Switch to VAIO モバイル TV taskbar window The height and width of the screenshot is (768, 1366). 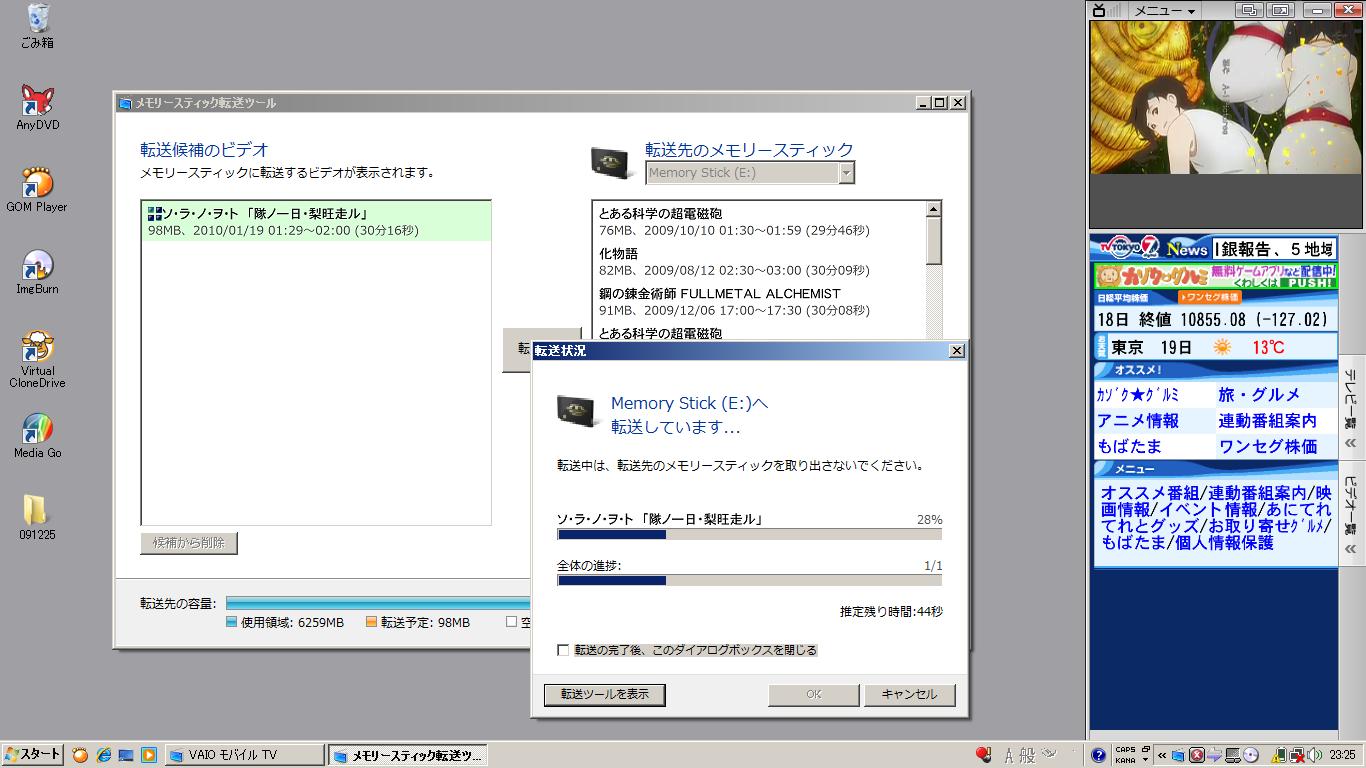coord(244,755)
